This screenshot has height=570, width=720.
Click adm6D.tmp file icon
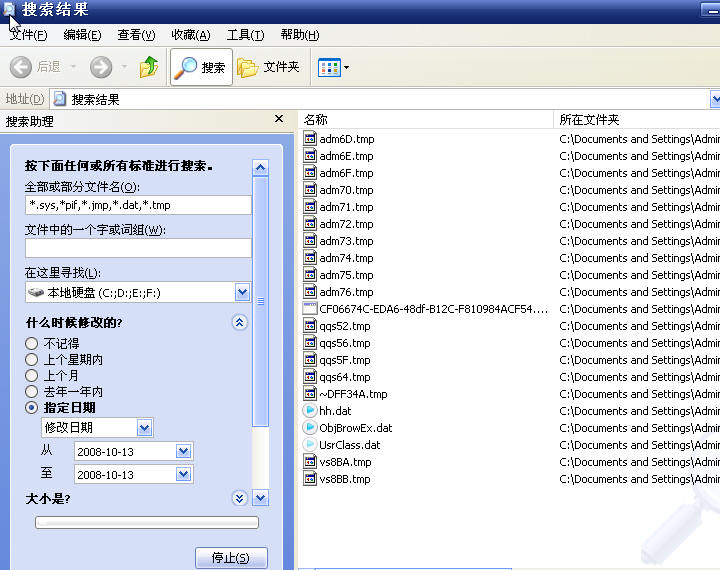(310, 138)
